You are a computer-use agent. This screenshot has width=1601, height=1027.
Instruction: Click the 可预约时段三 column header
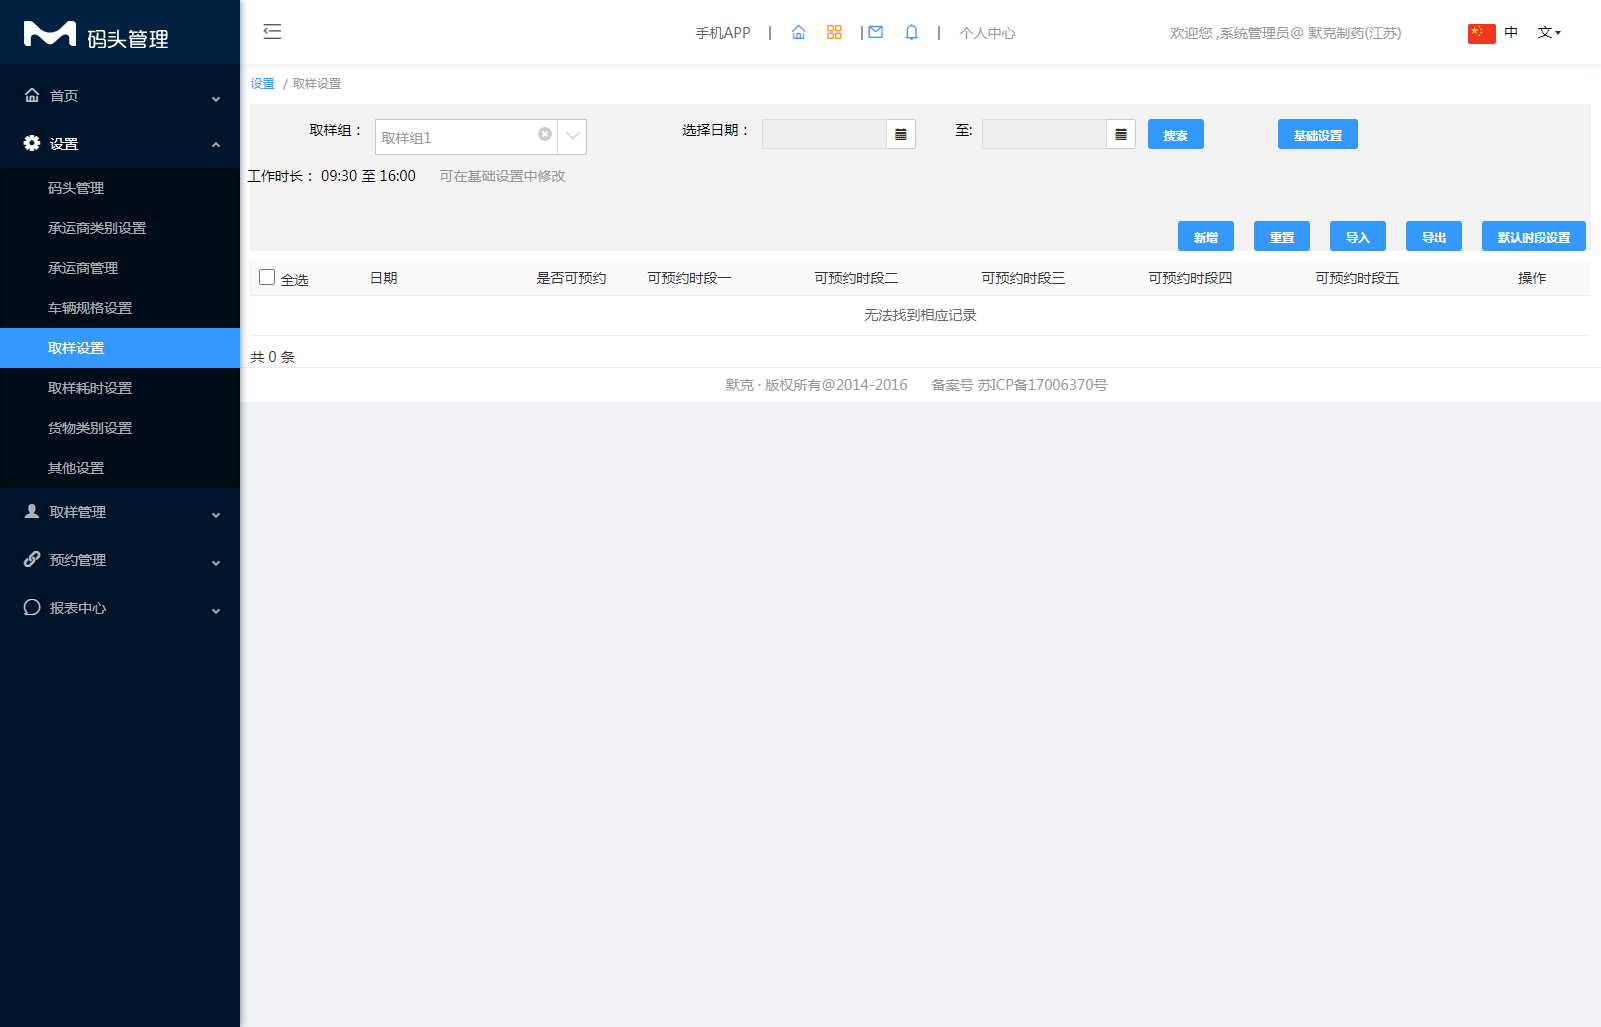tap(1023, 278)
